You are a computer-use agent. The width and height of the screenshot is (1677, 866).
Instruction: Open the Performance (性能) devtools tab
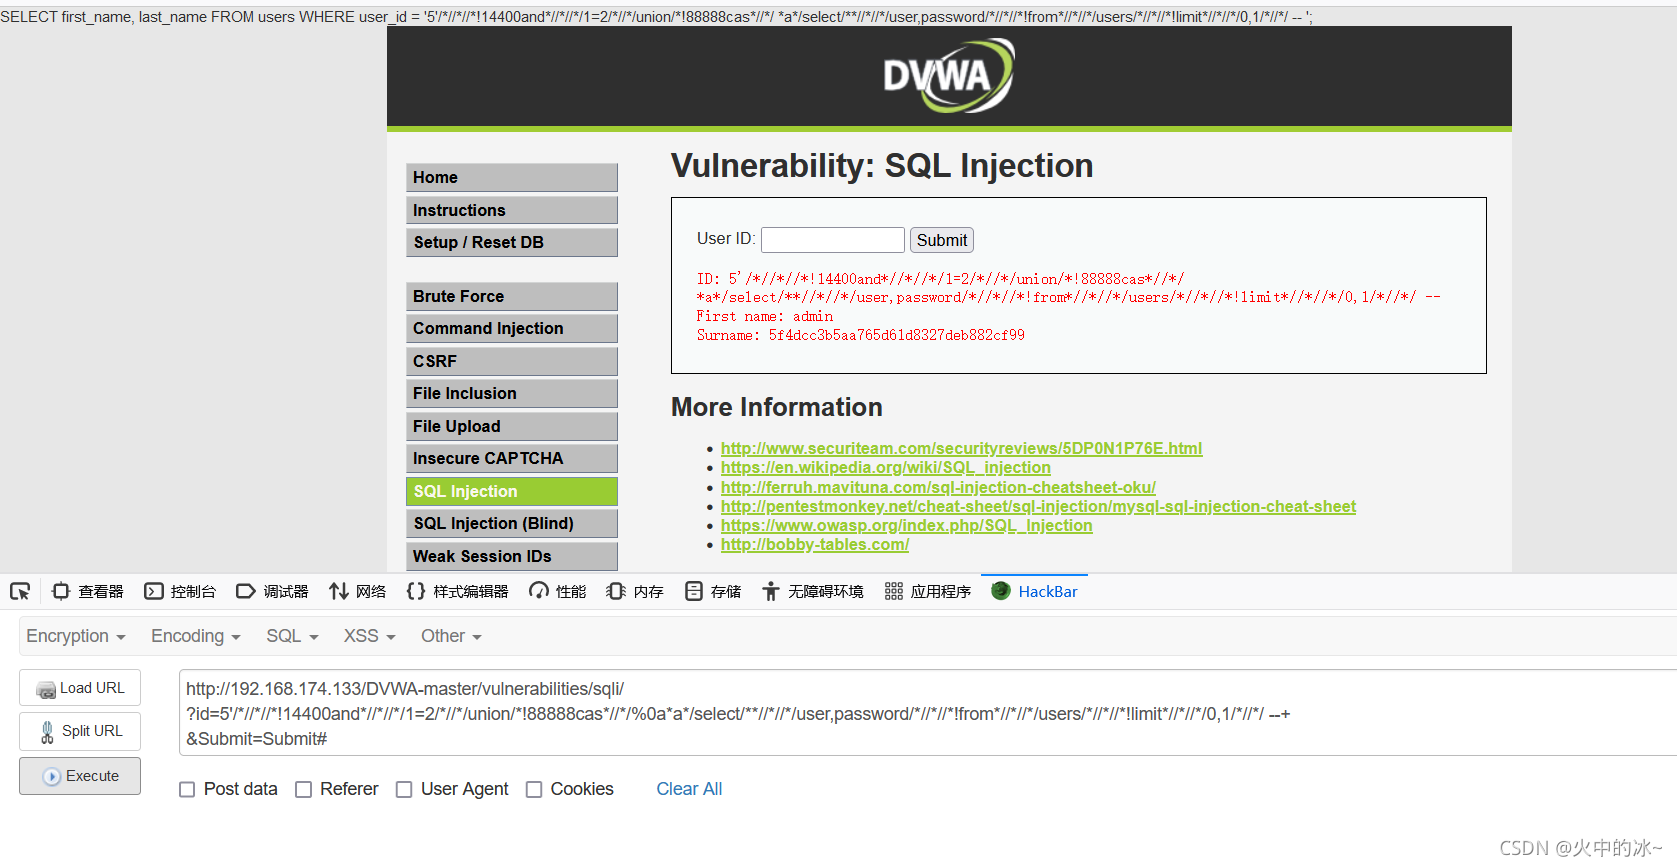point(558,591)
